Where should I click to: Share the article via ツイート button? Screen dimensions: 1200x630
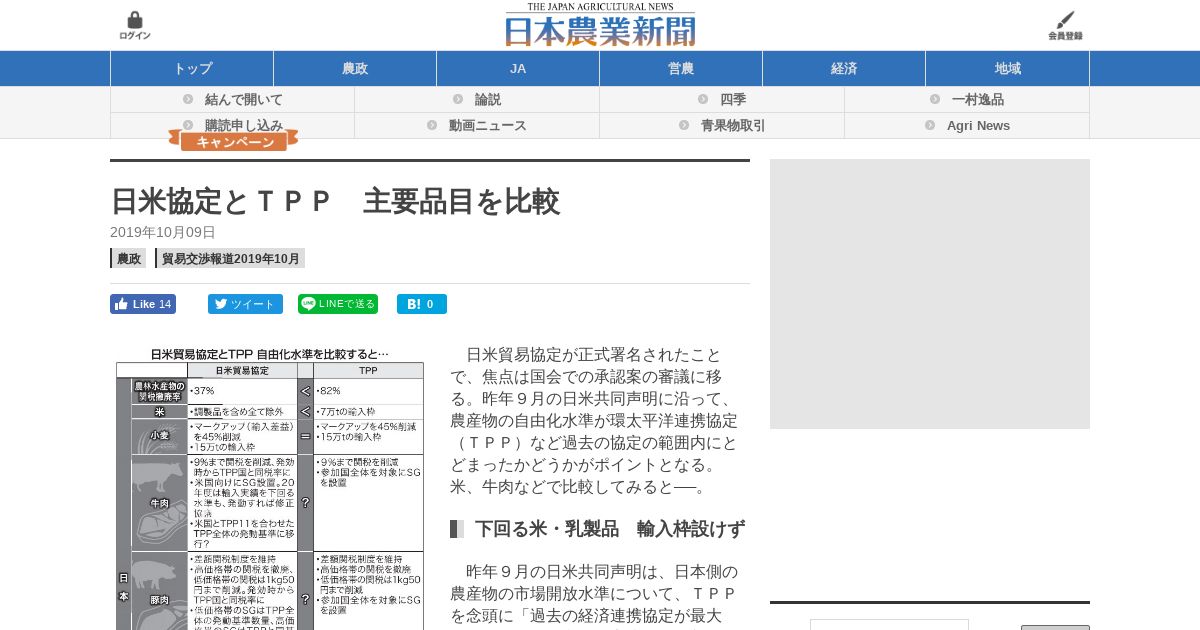click(245, 304)
